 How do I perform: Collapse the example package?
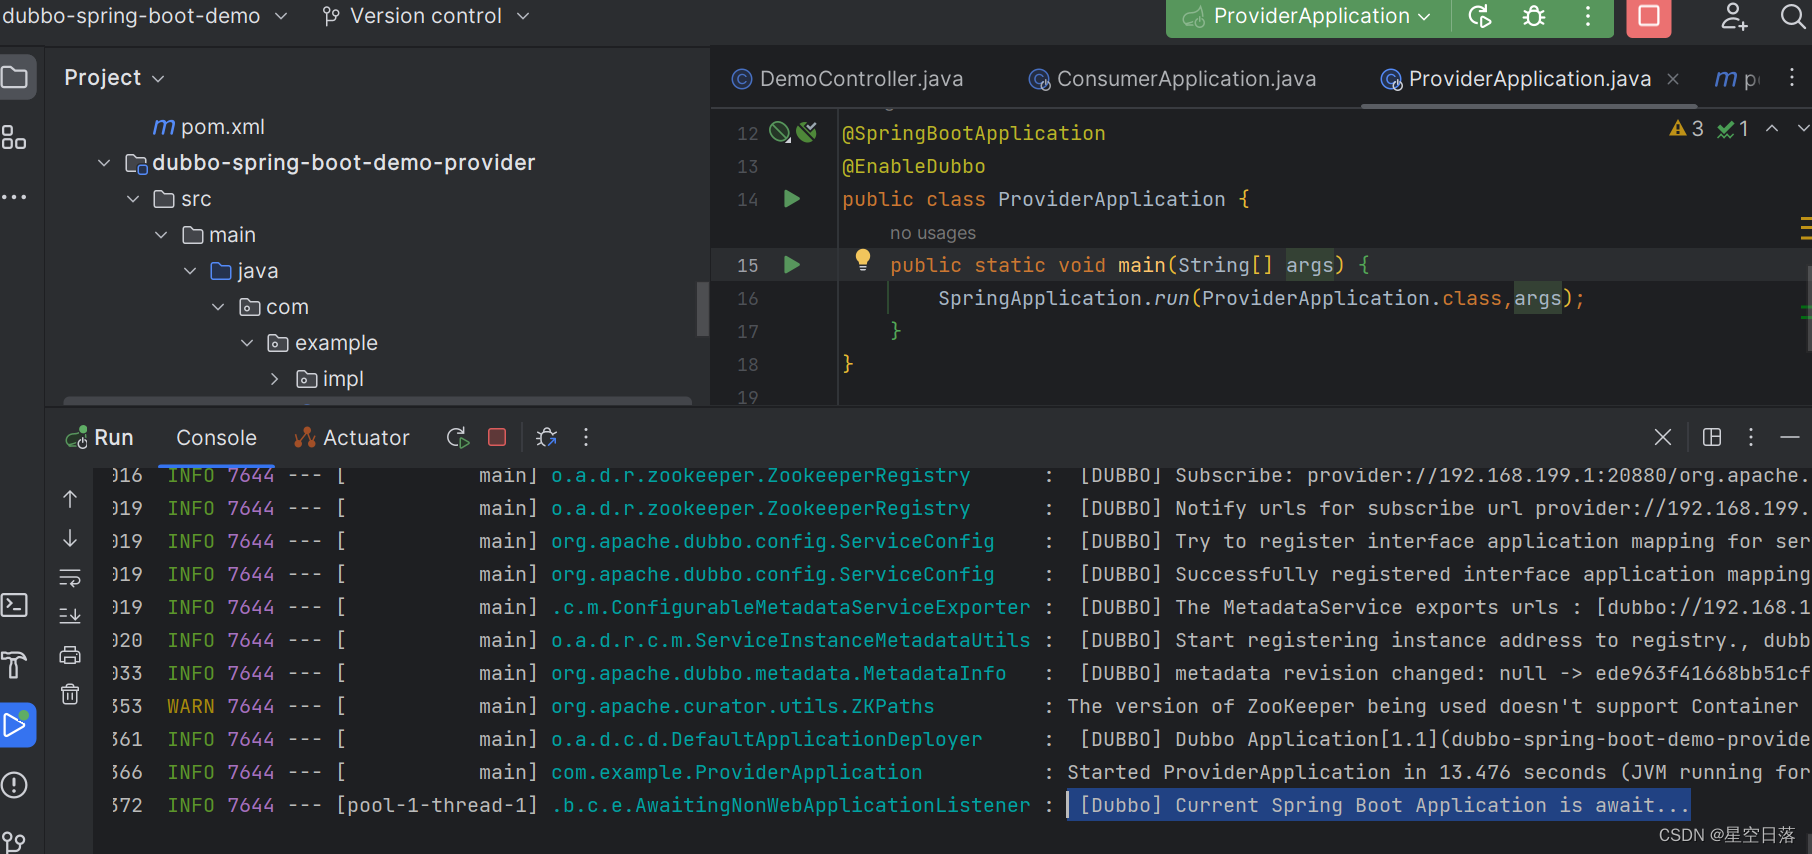[x=247, y=343]
